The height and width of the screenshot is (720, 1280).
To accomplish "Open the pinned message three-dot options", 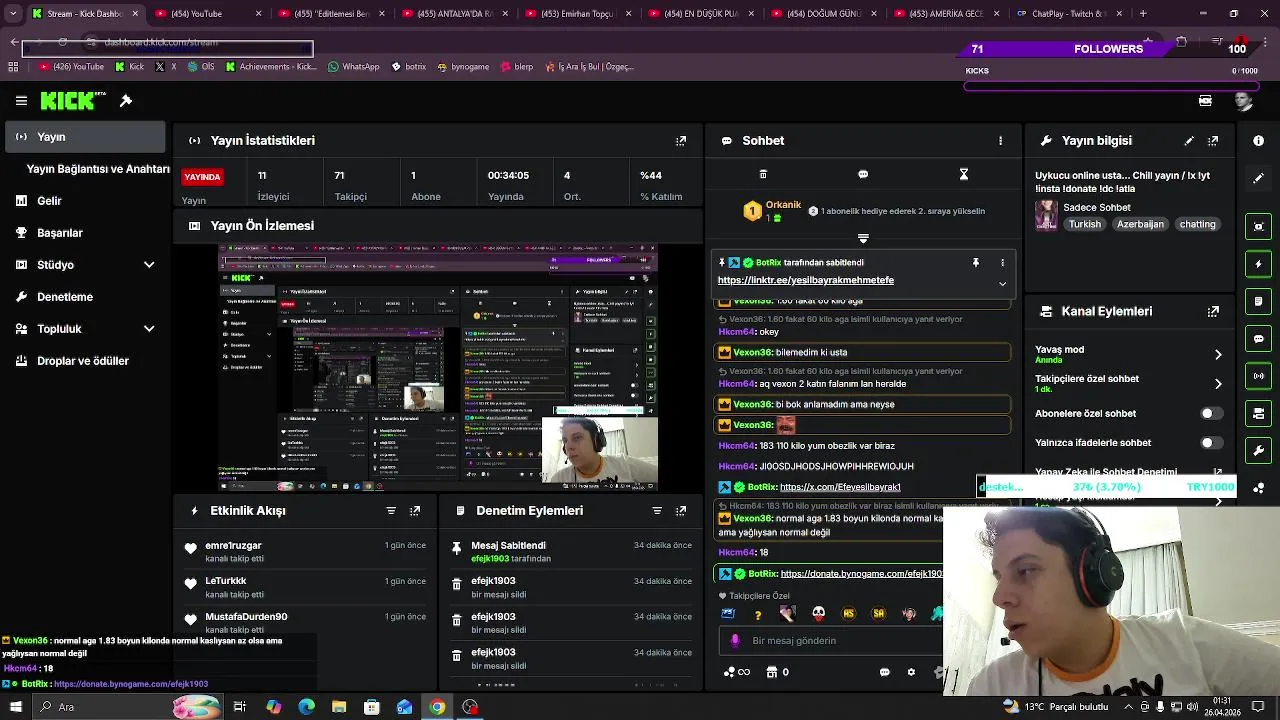I will [1002, 263].
